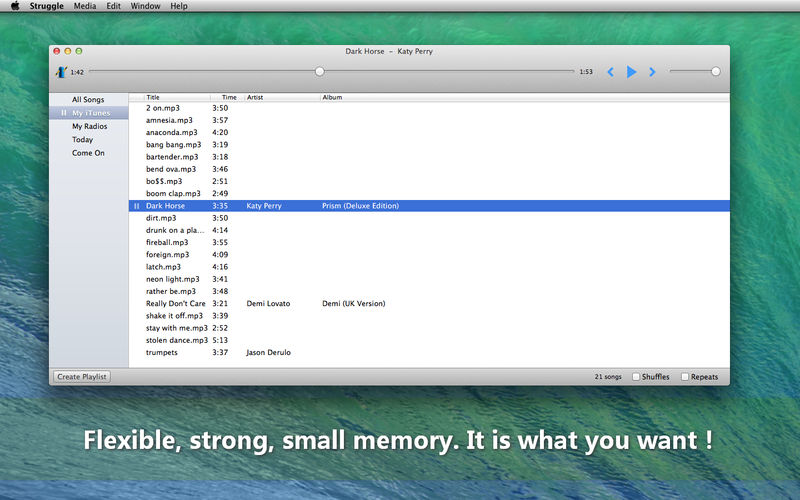800x500 pixels.
Task: Select the song anaconda.mp3
Action: [x=171, y=133]
